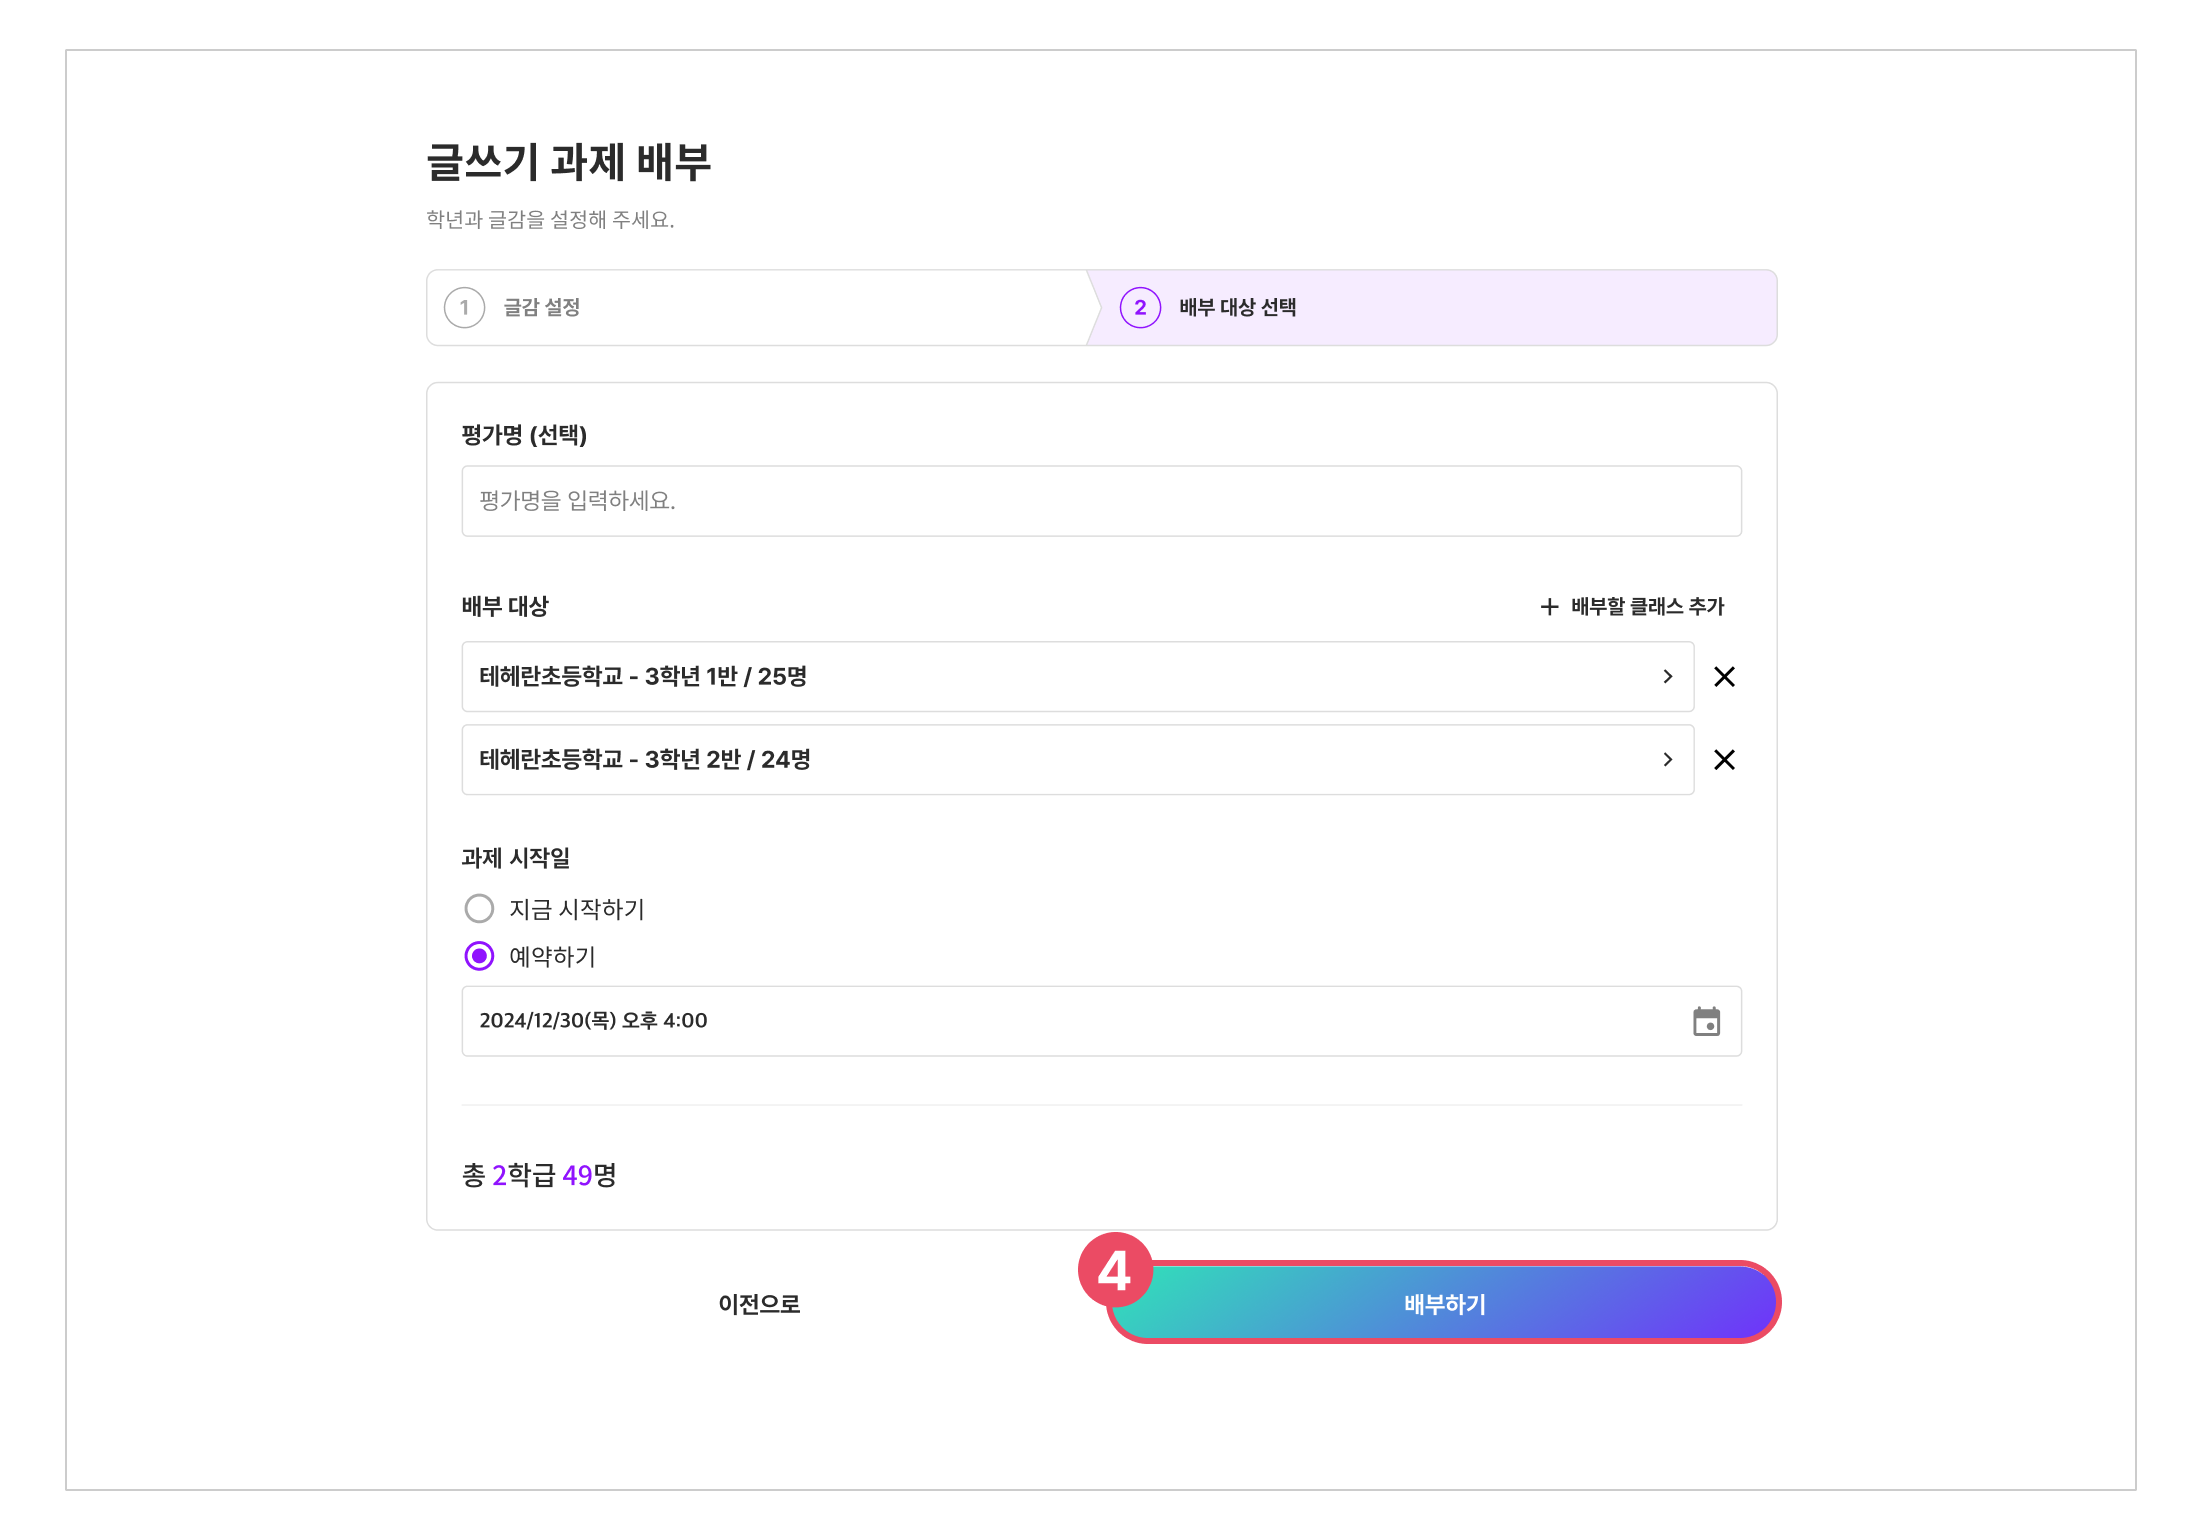2200x1540 pixels.
Task: Click the step 2 circle number icon
Action: (x=1140, y=308)
